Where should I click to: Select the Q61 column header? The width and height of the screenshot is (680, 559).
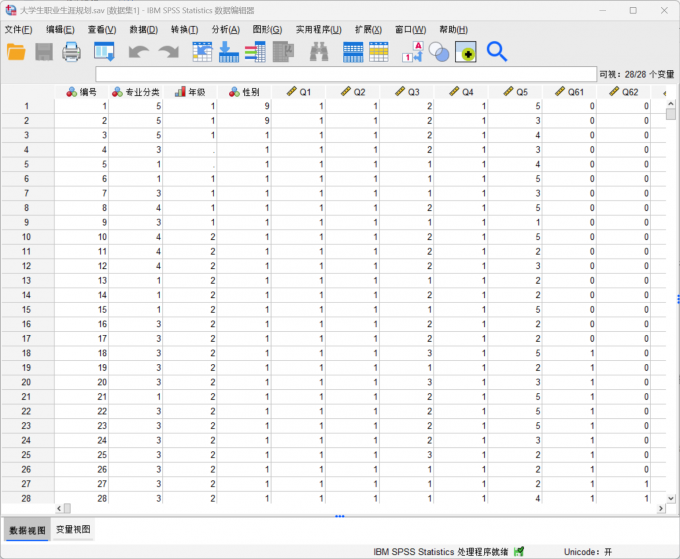(x=569, y=92)
